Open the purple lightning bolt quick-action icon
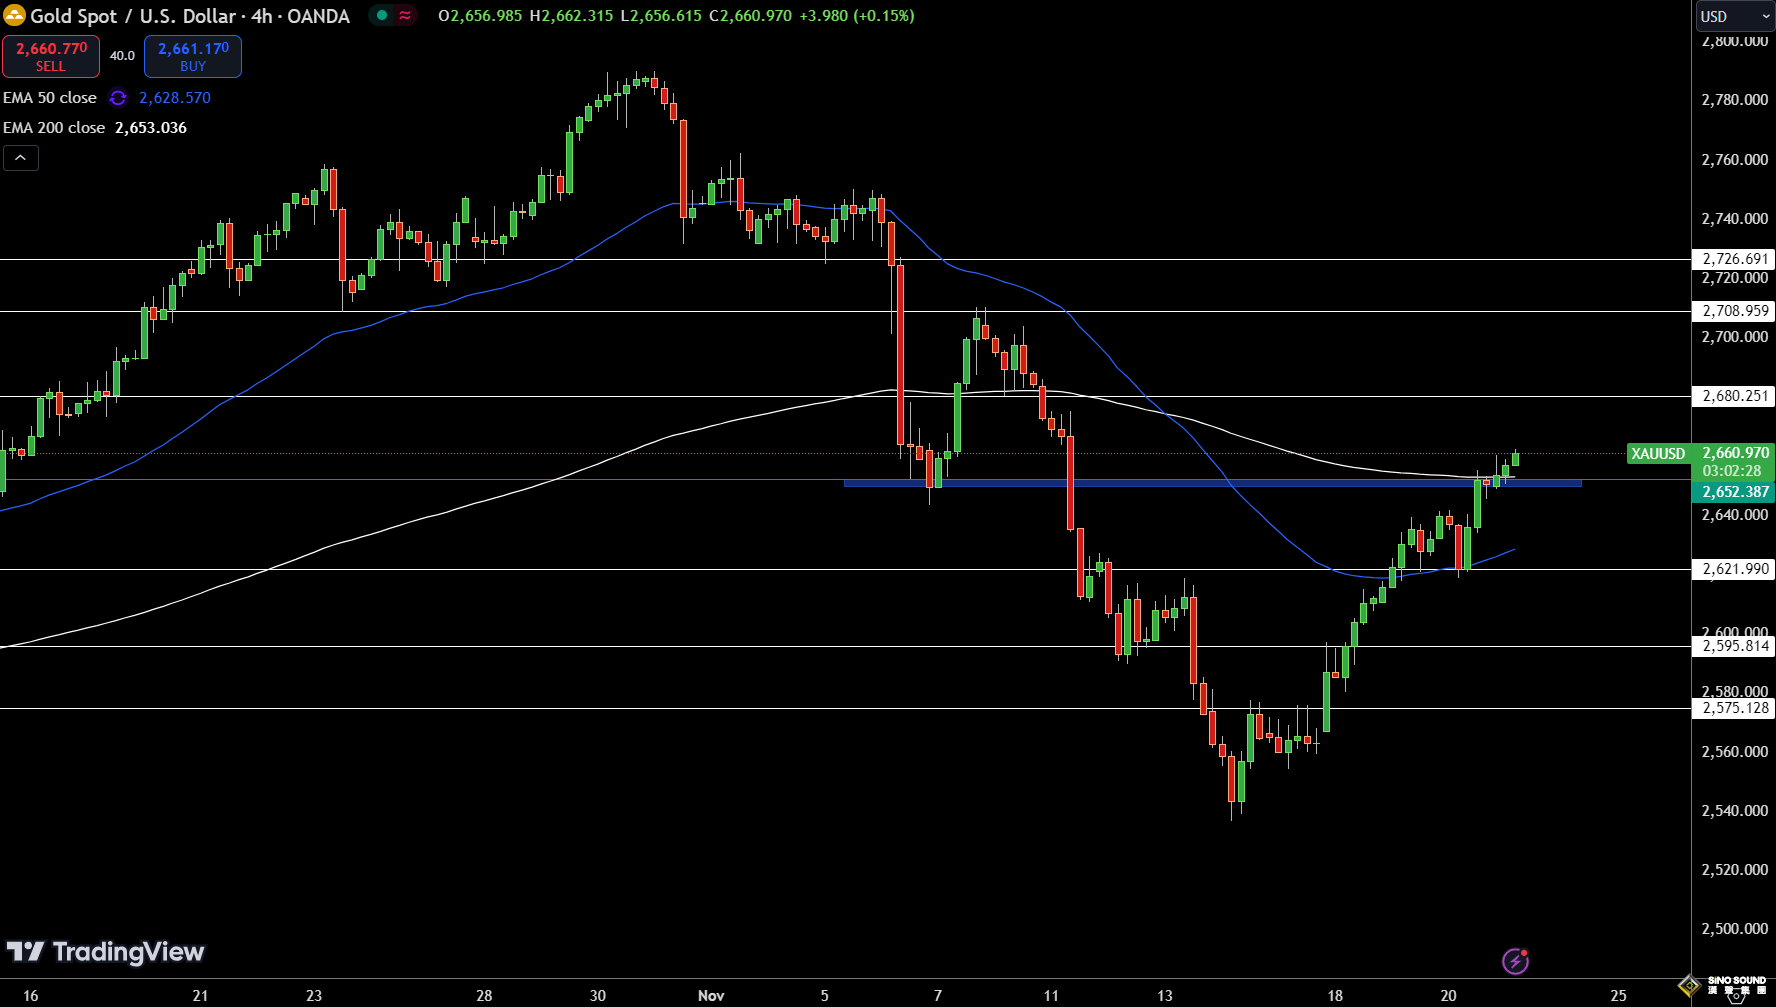Viewport: 1776px width, 1007px height. pos(1515,961)
